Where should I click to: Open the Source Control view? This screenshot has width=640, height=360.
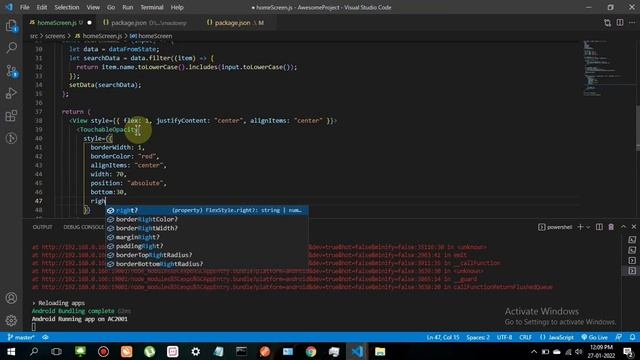coord(11,71)
